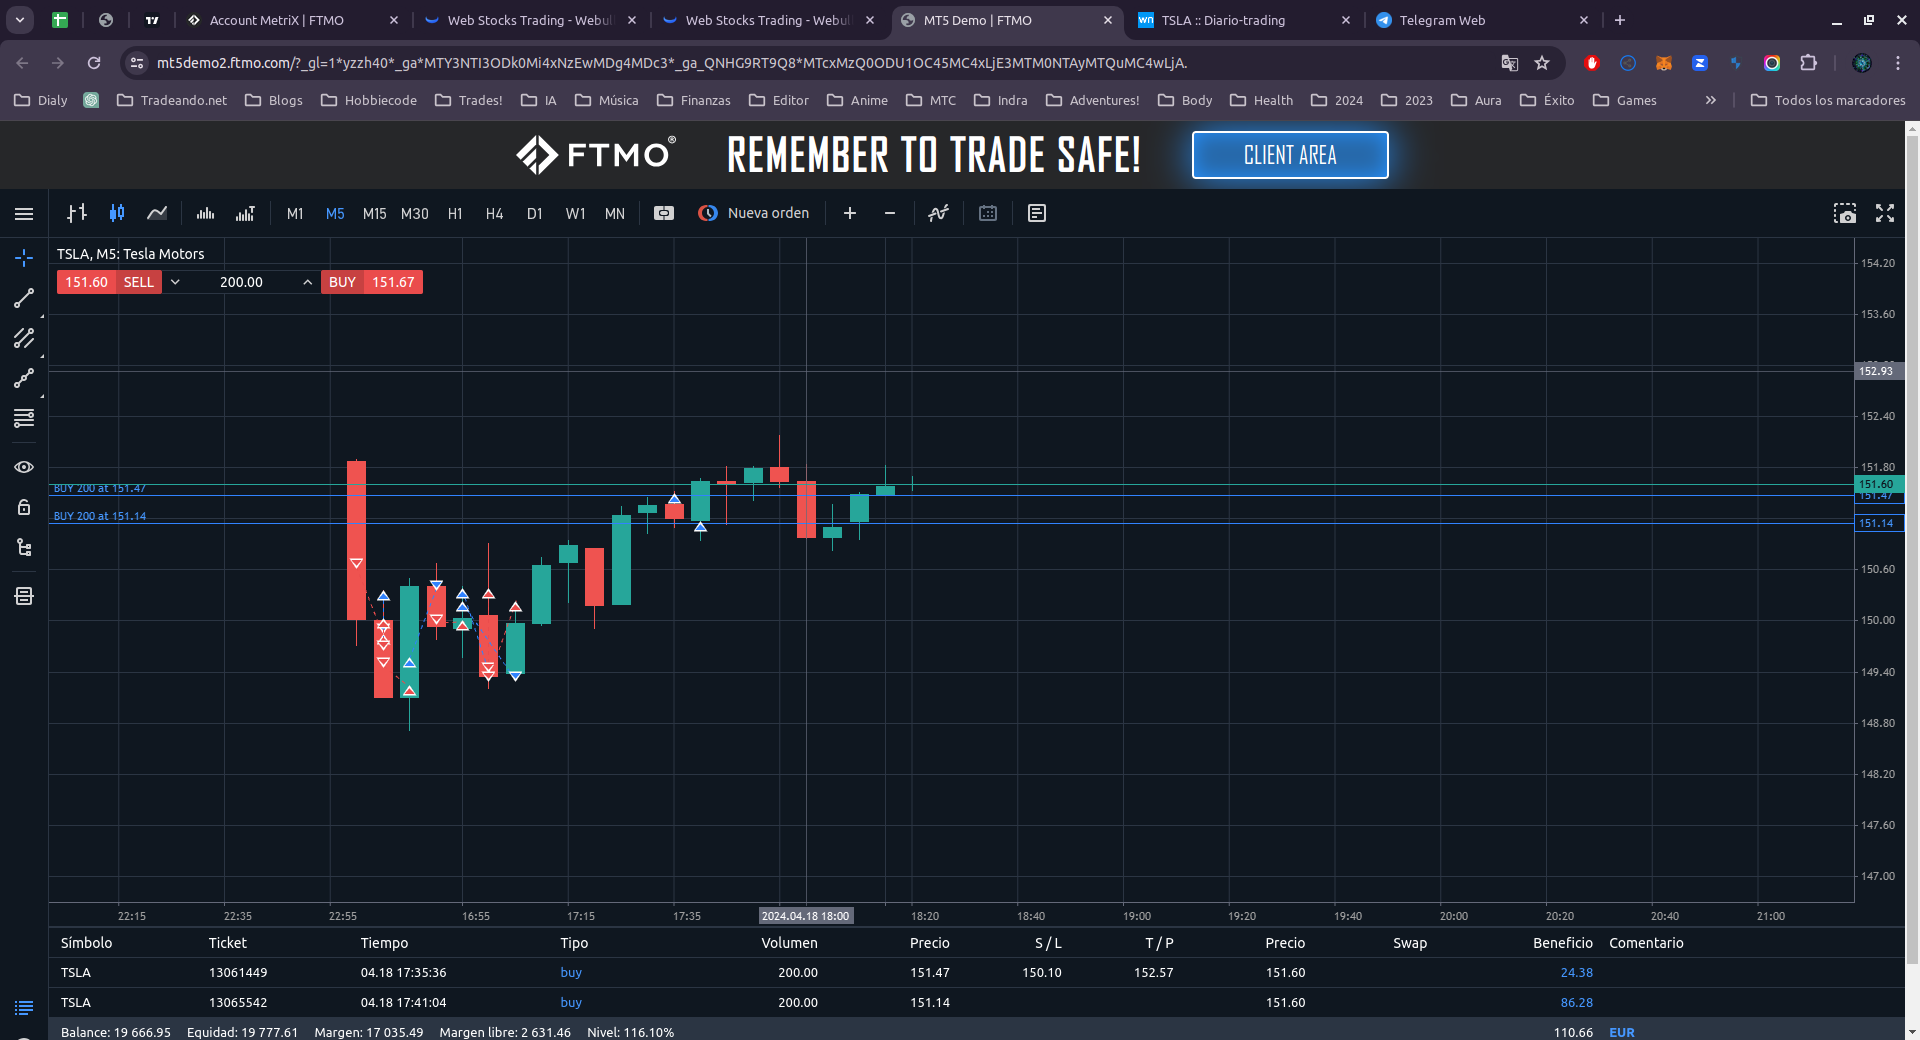Enter fullscreen chart mode

click(1885, 213)
